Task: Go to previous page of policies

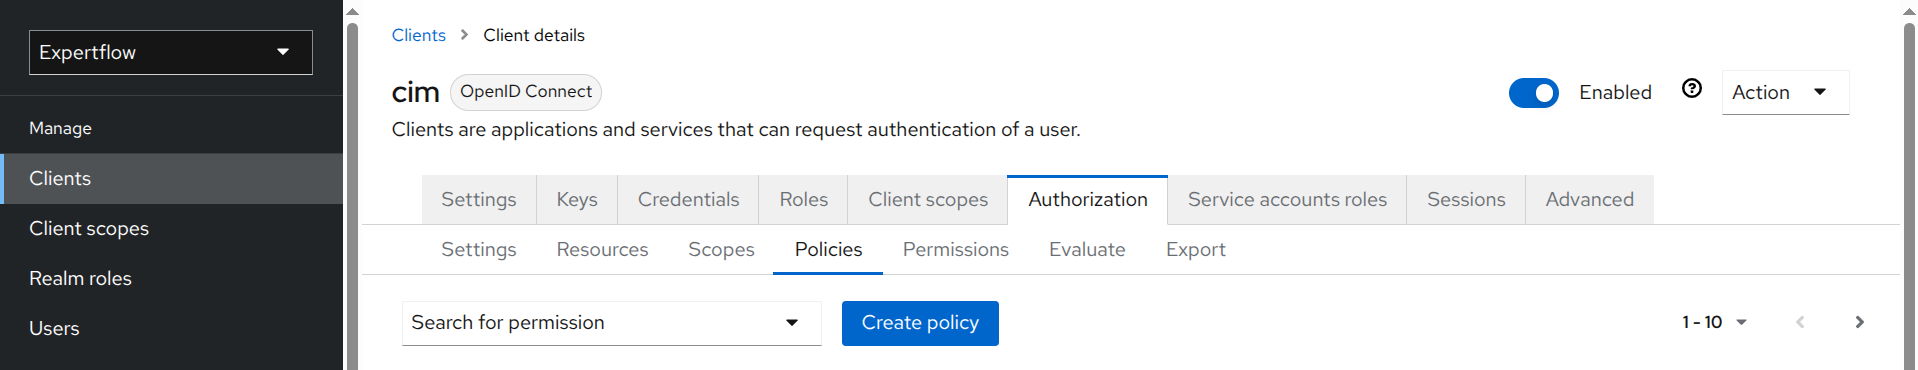Action: (x=1800, y=322)
